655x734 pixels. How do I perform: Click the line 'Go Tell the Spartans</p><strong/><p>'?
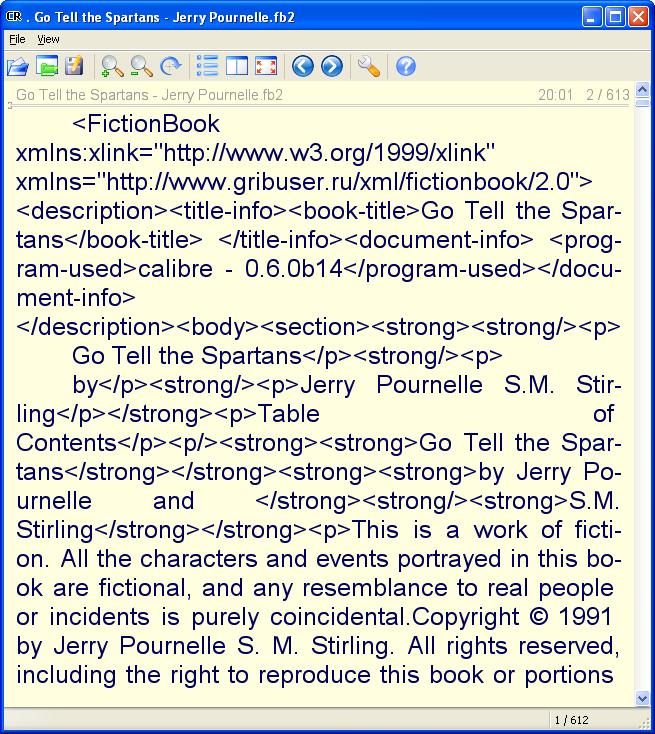click(x=287, y=356)
